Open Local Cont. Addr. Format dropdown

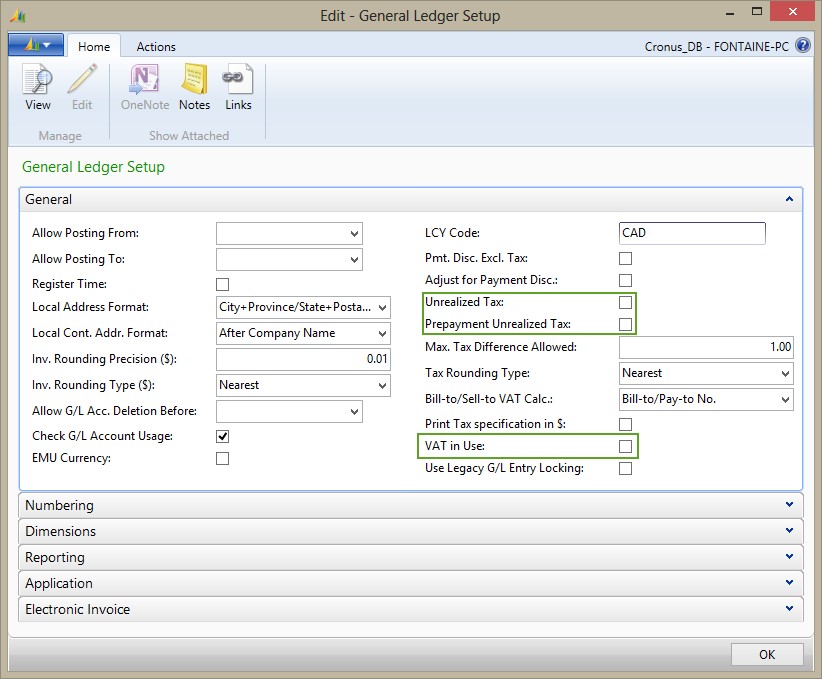[383, 333]
